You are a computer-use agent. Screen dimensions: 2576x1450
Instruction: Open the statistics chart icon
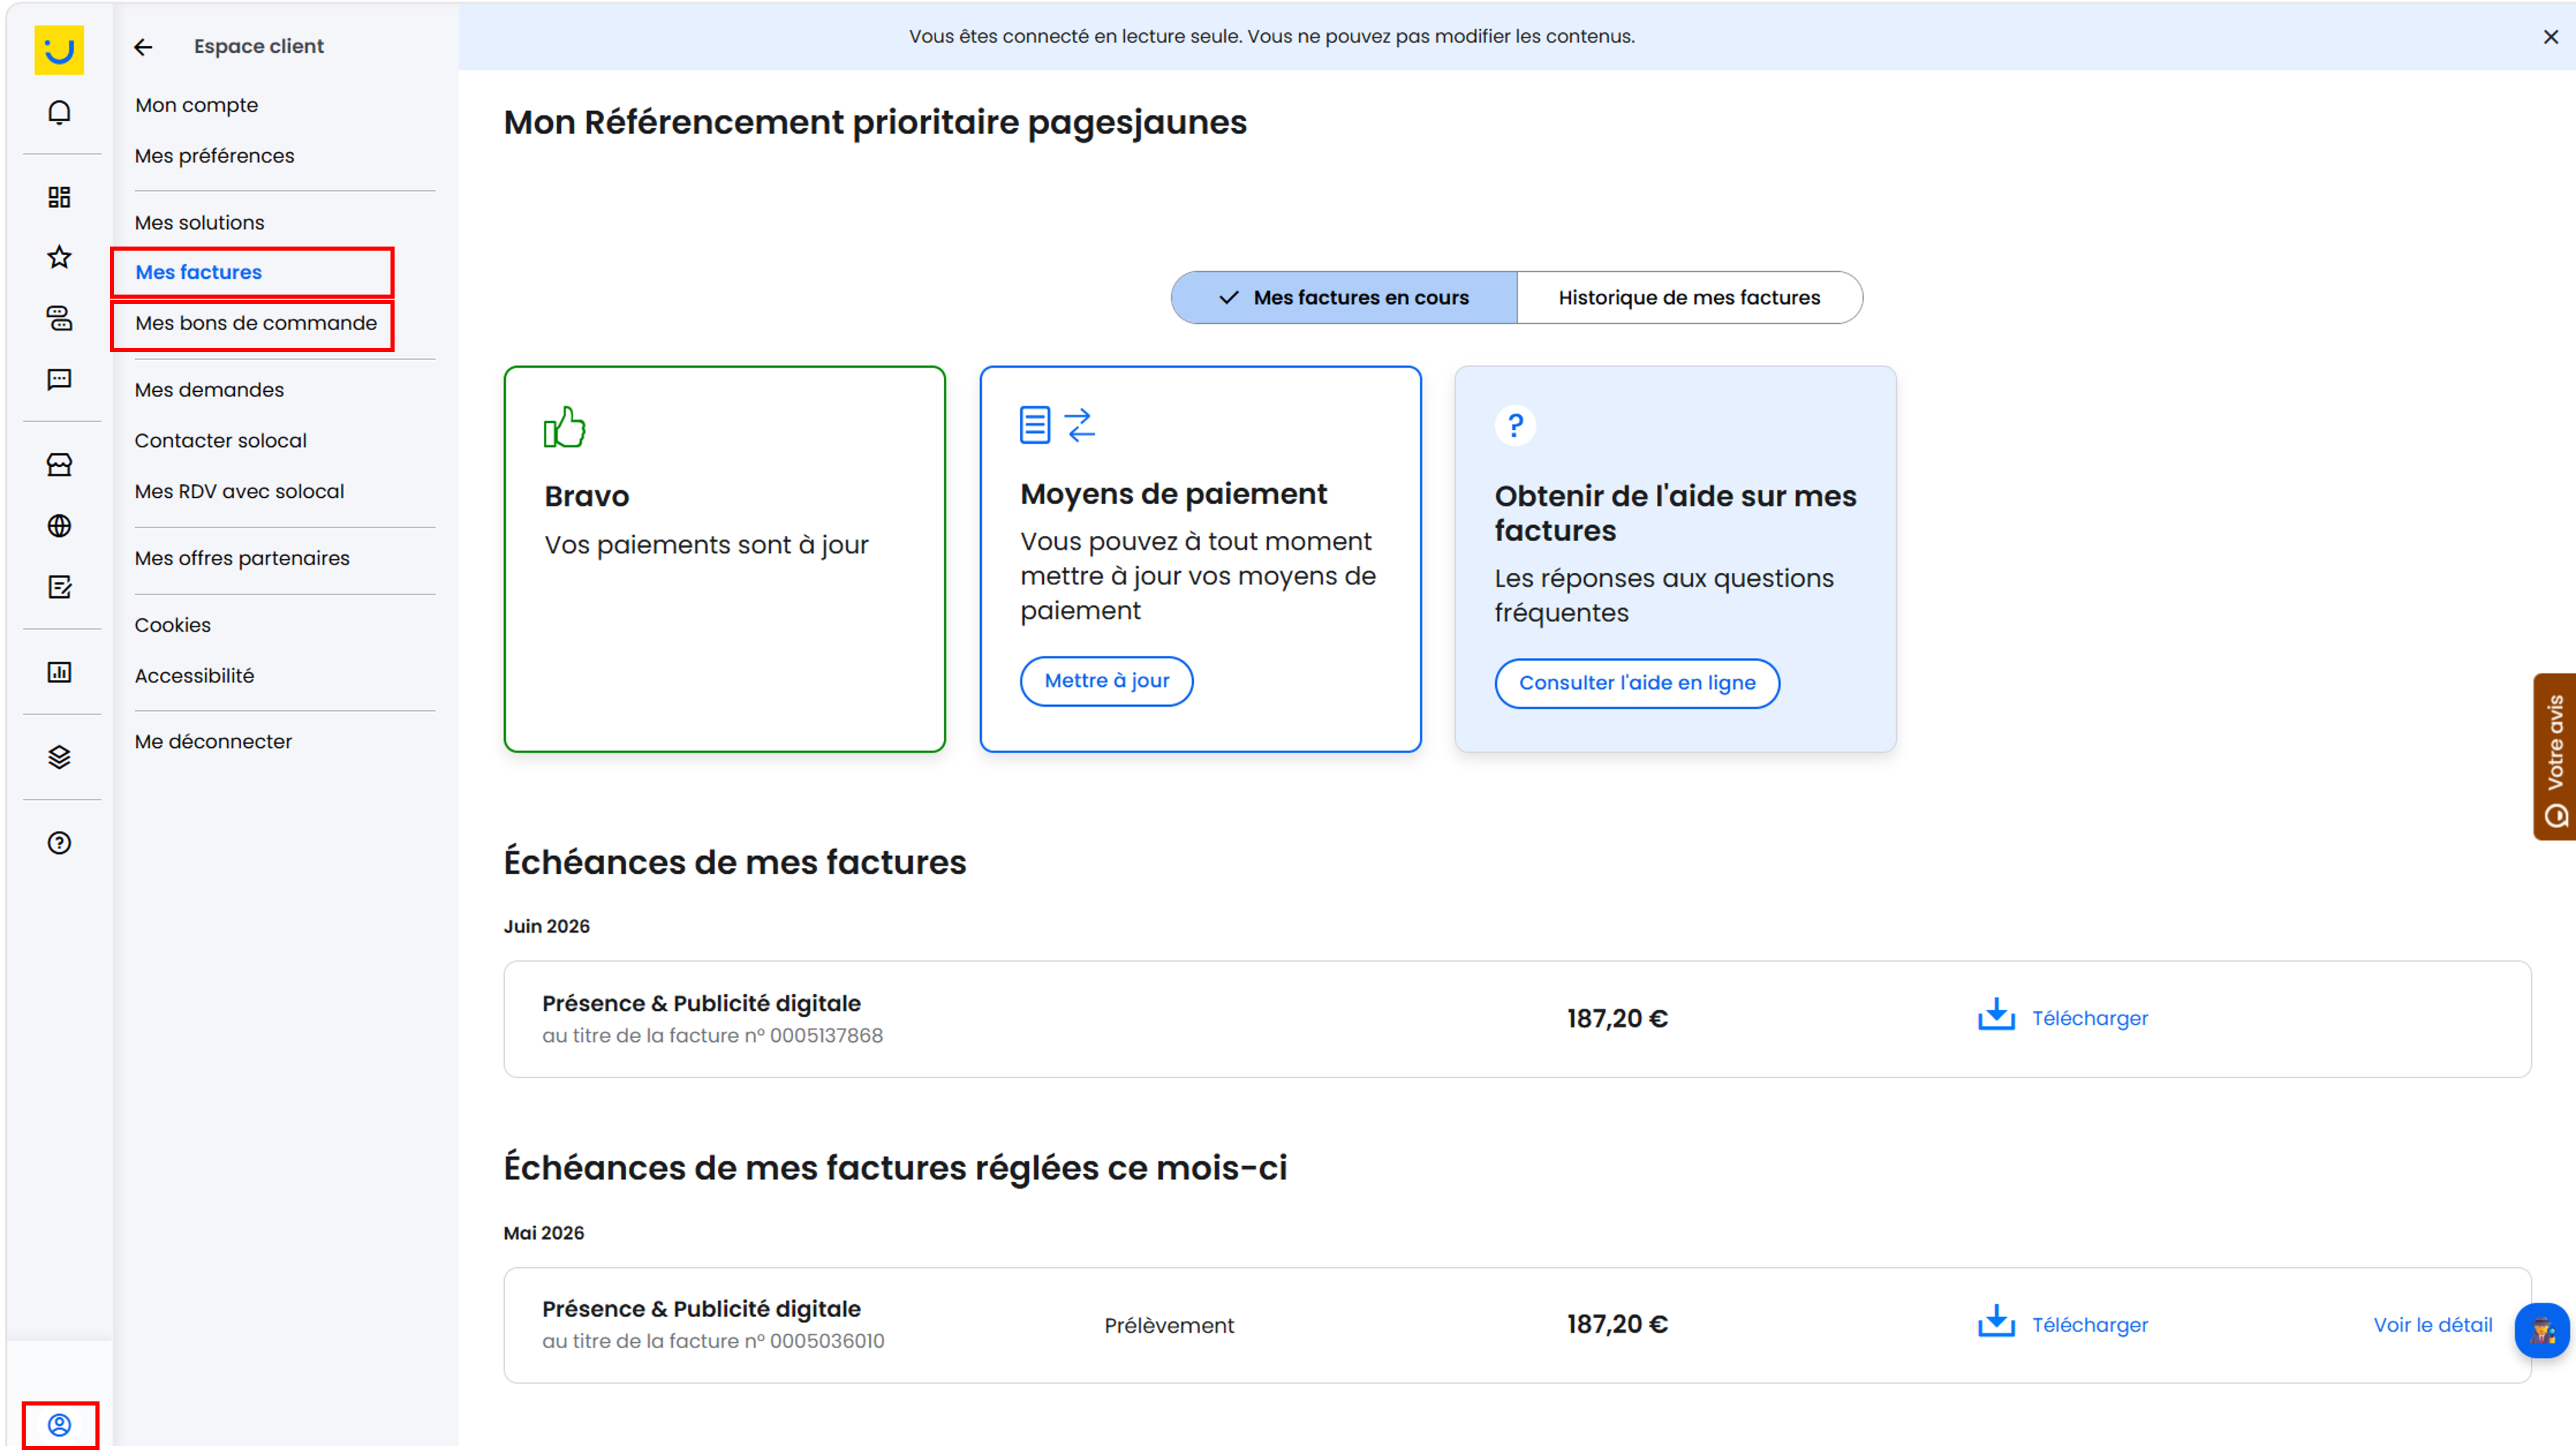(x=59, y=672)
